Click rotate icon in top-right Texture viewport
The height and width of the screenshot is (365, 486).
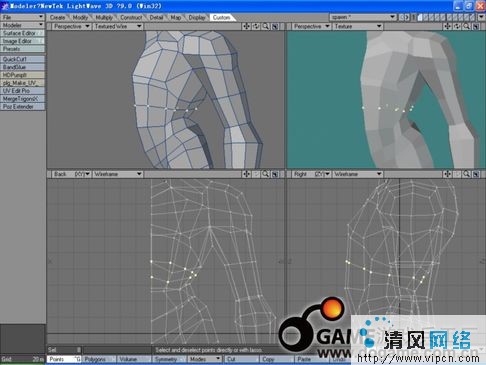click(x=457, y=26)
